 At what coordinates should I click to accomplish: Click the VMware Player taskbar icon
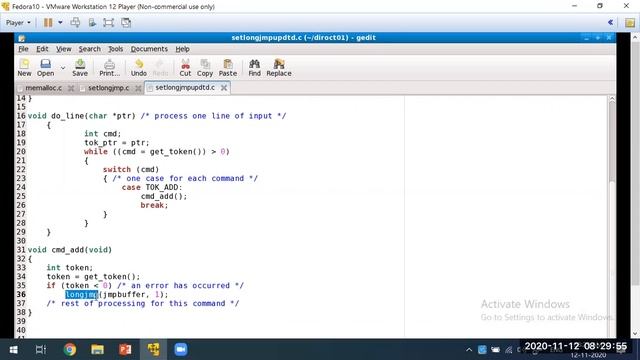153,350
